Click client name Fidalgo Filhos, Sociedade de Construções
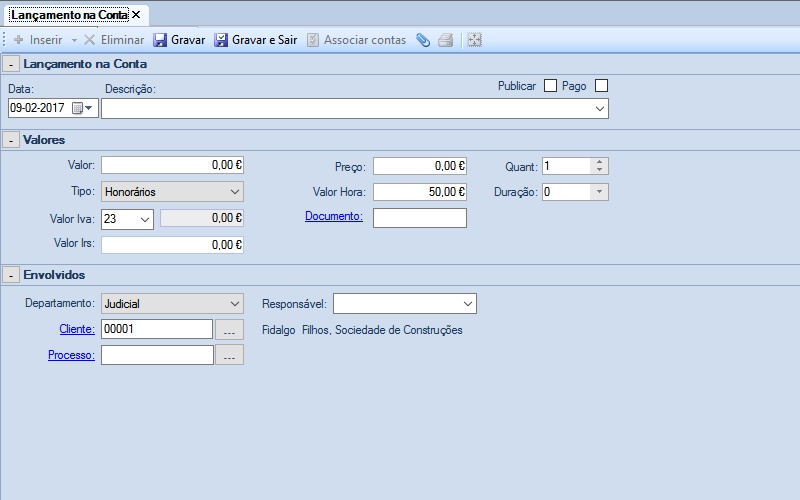 click(362, 330)
